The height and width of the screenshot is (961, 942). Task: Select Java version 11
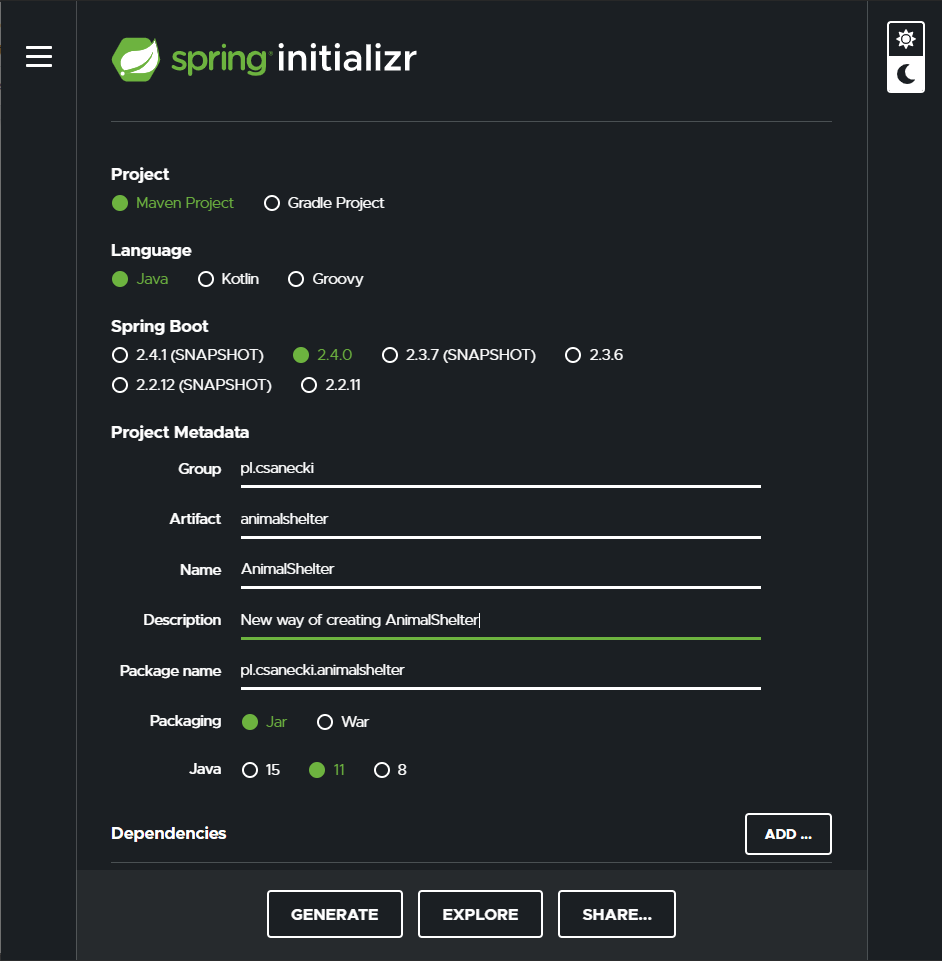point(327,770)
